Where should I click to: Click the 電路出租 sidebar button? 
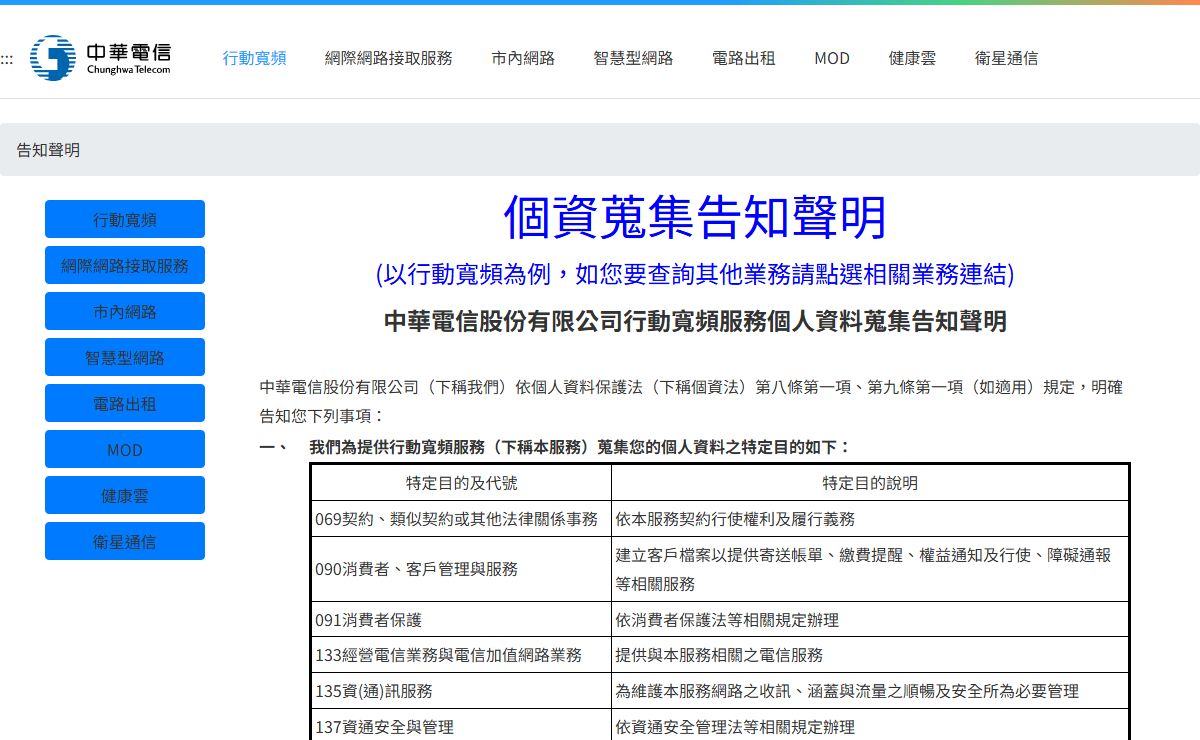point(125,403)
